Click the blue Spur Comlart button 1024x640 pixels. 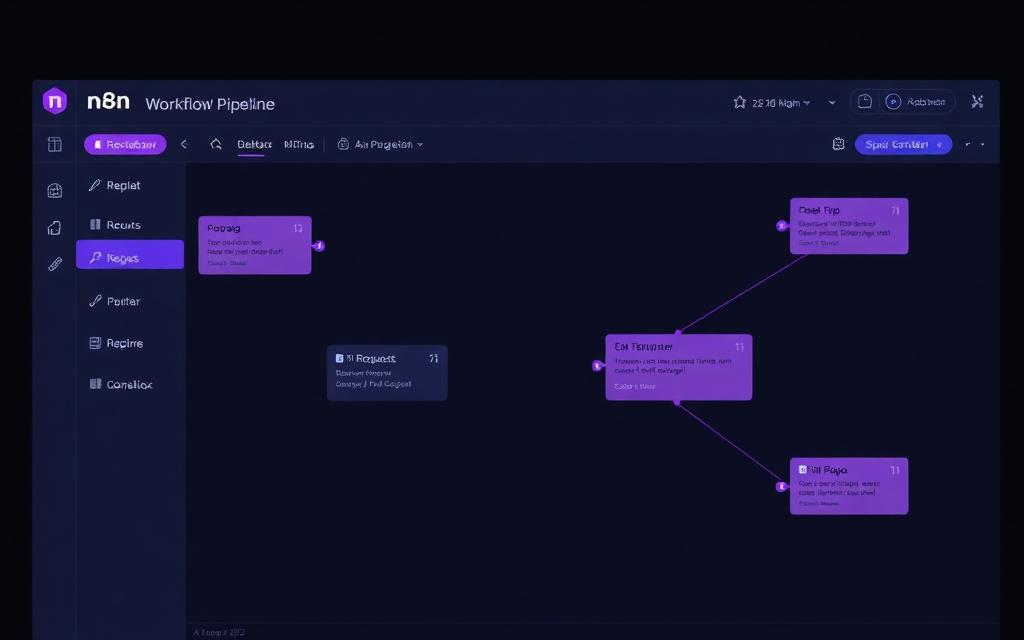tap(903, 144)
